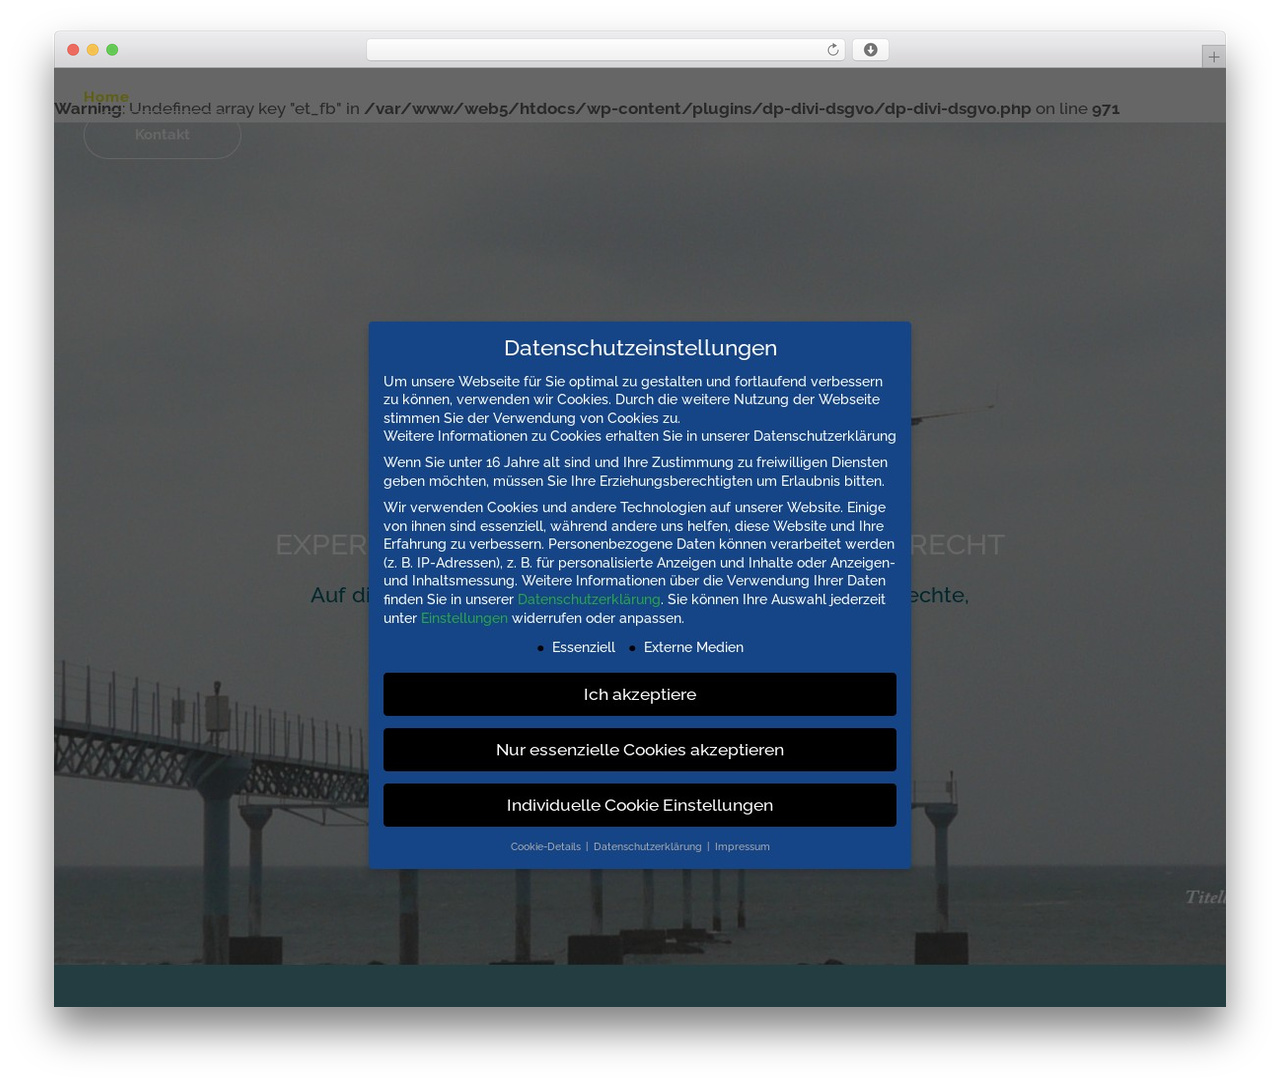The image size is (1280, 1084).
Task: Follow the green Einstellungen link
Action: coord(464,618)
